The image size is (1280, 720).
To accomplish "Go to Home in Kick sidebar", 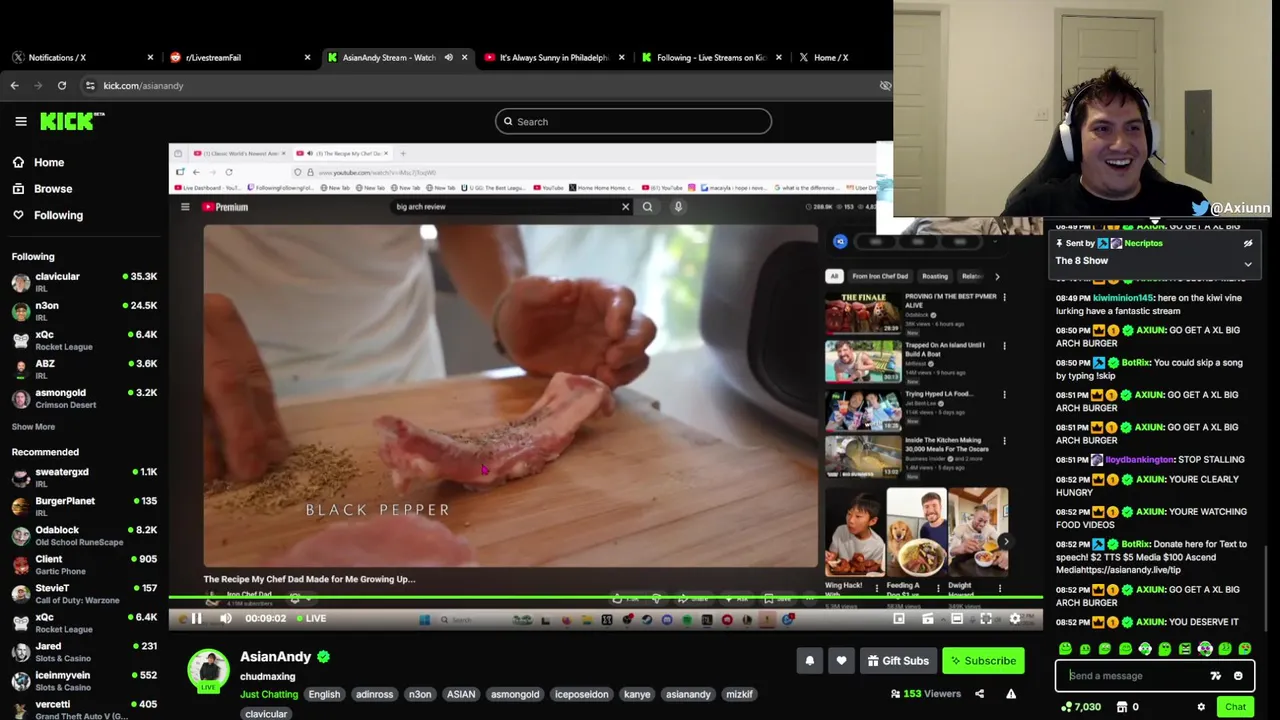I will [38, 162].
